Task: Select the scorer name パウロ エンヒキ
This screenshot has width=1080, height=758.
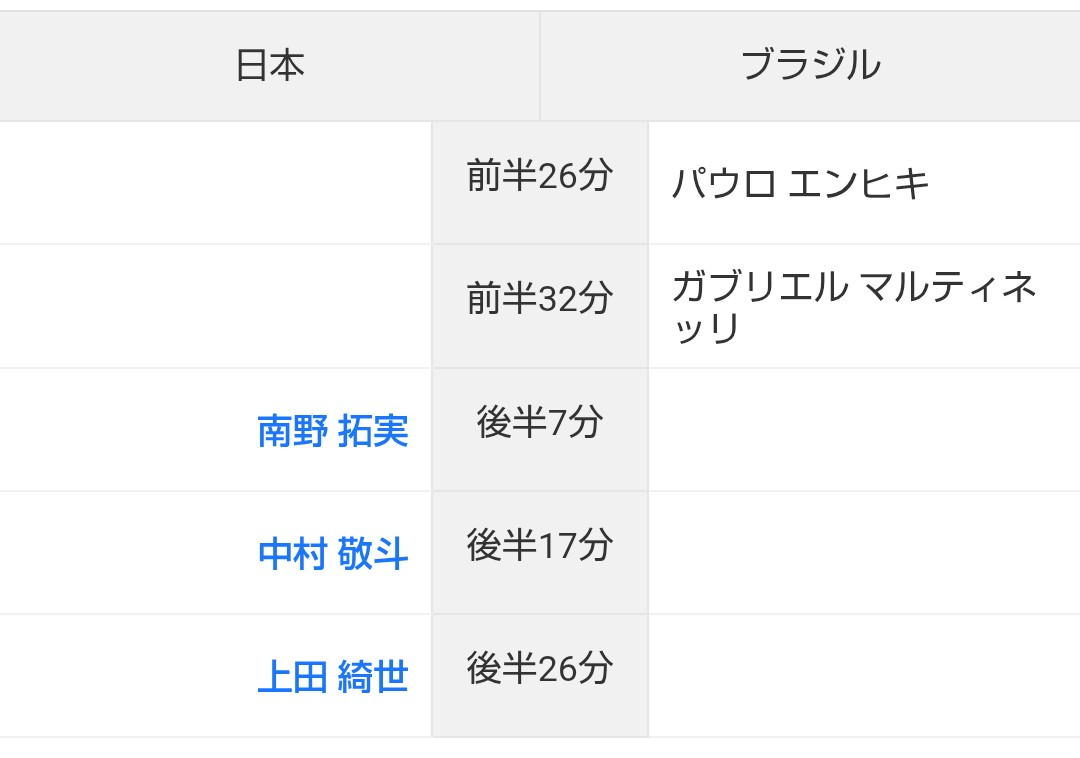Action: 800,184
